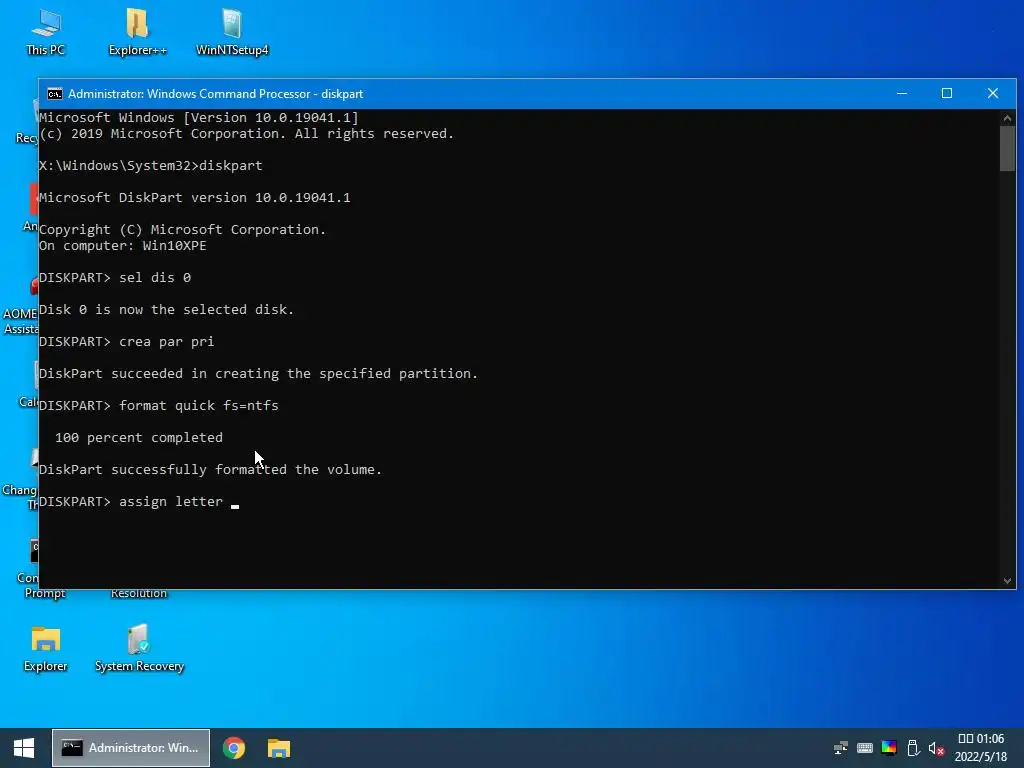Unmute the volume tray icon
The height and width of the screenshot is (768, 1024).
point(936,748)
